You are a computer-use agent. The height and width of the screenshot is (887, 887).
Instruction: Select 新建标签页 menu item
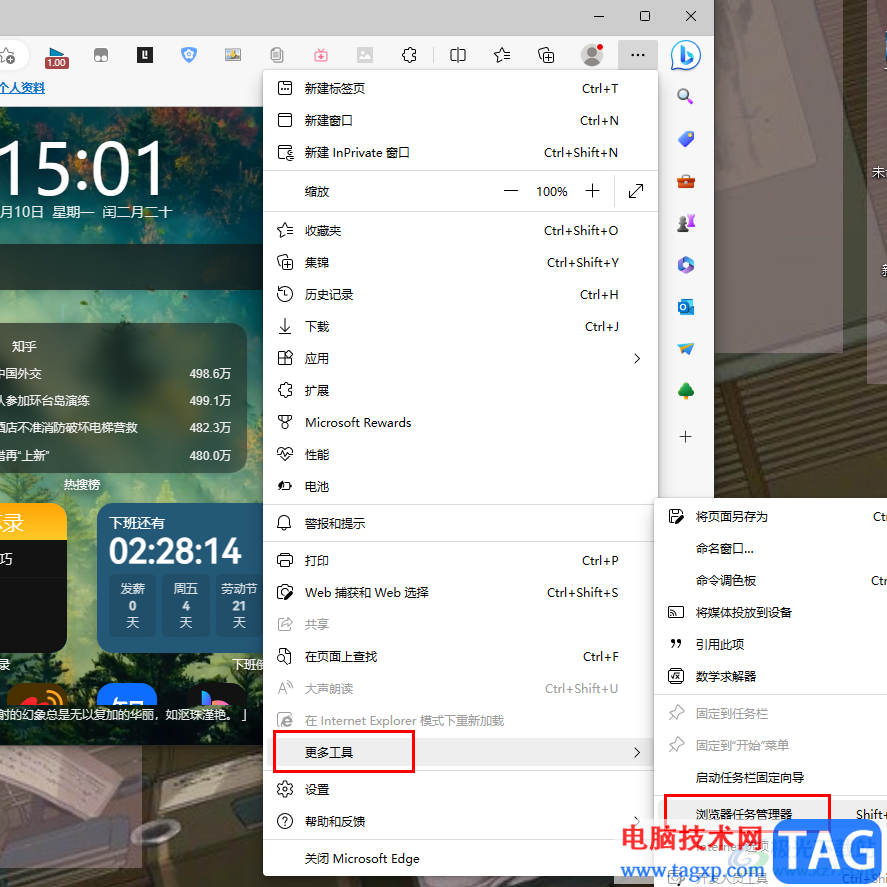[x=460, y=88]
